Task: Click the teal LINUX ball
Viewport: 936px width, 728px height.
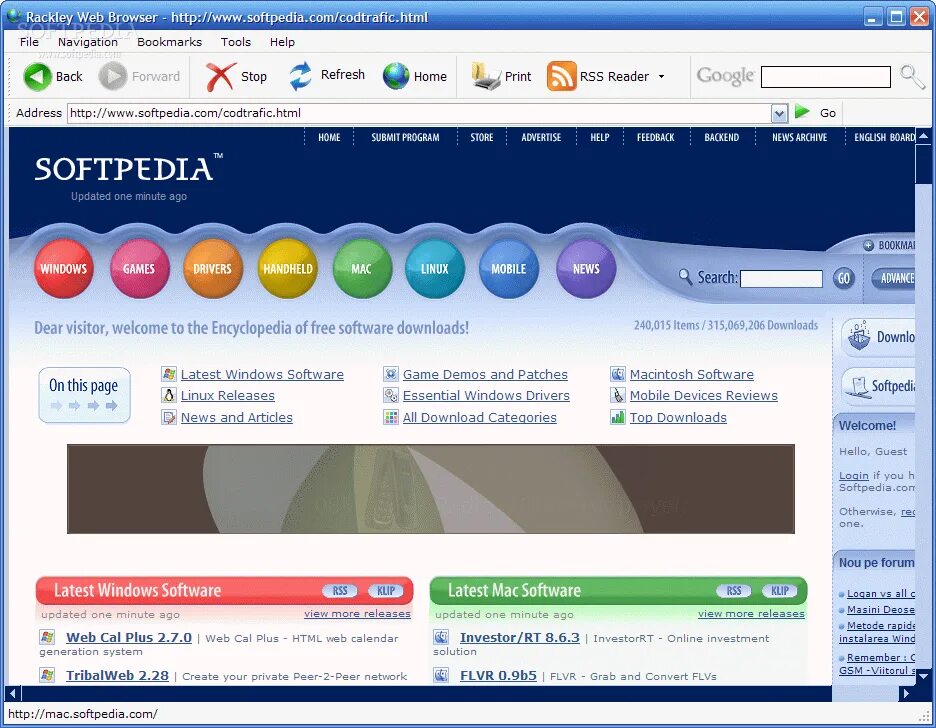Action: (x=435, y=269)
